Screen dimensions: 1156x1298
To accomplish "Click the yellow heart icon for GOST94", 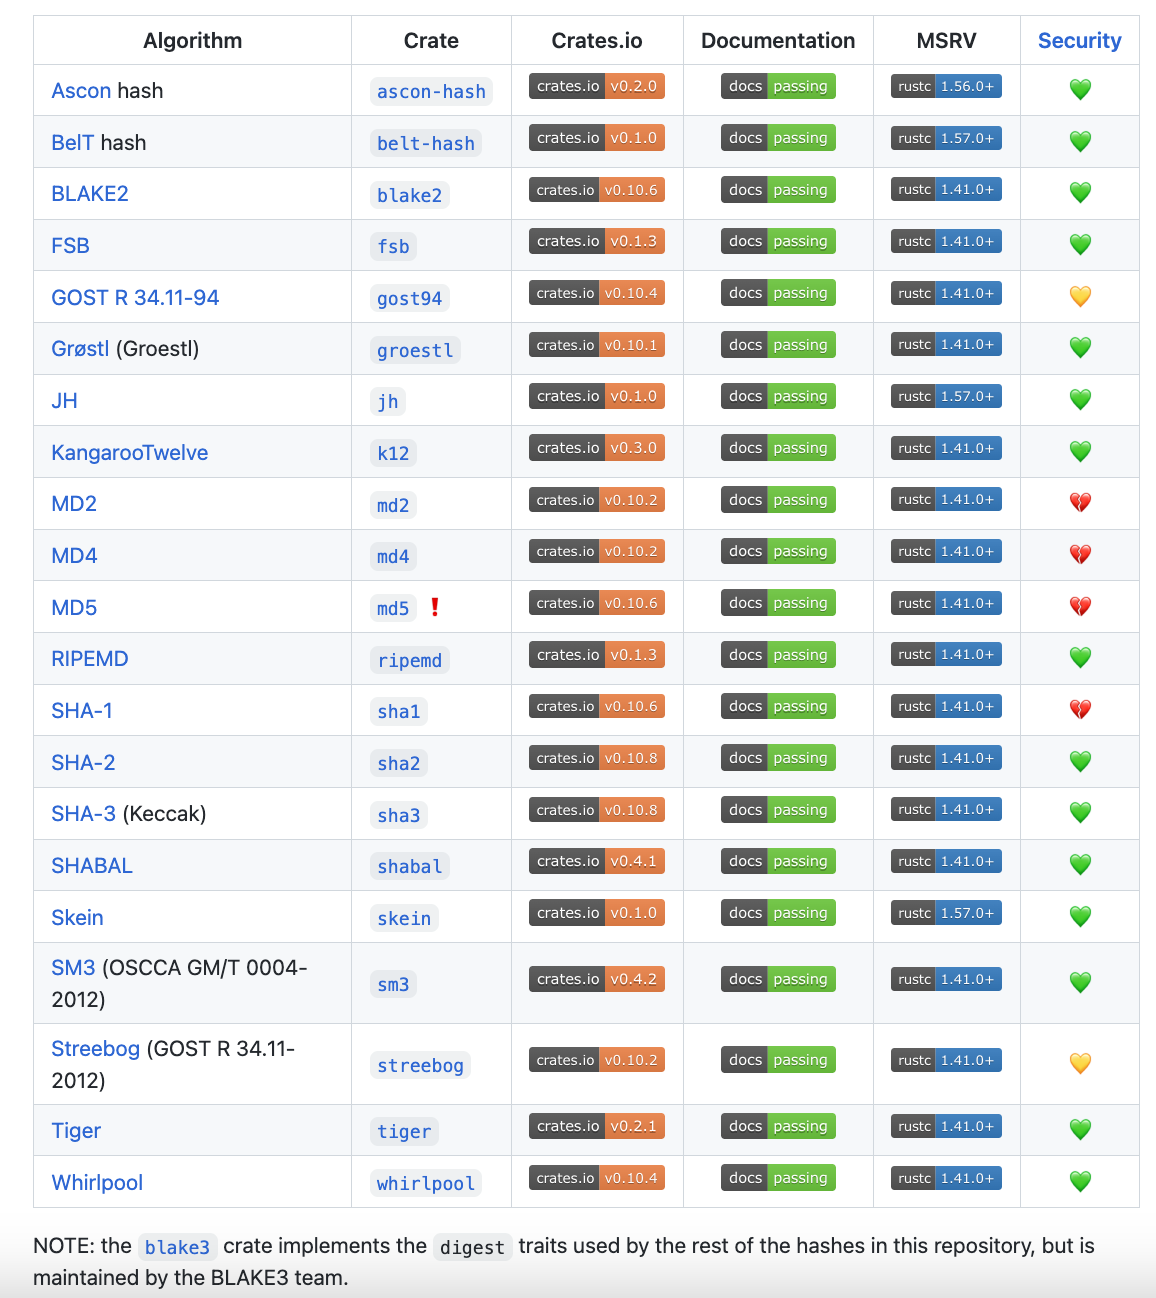I will coord(1080,296).
